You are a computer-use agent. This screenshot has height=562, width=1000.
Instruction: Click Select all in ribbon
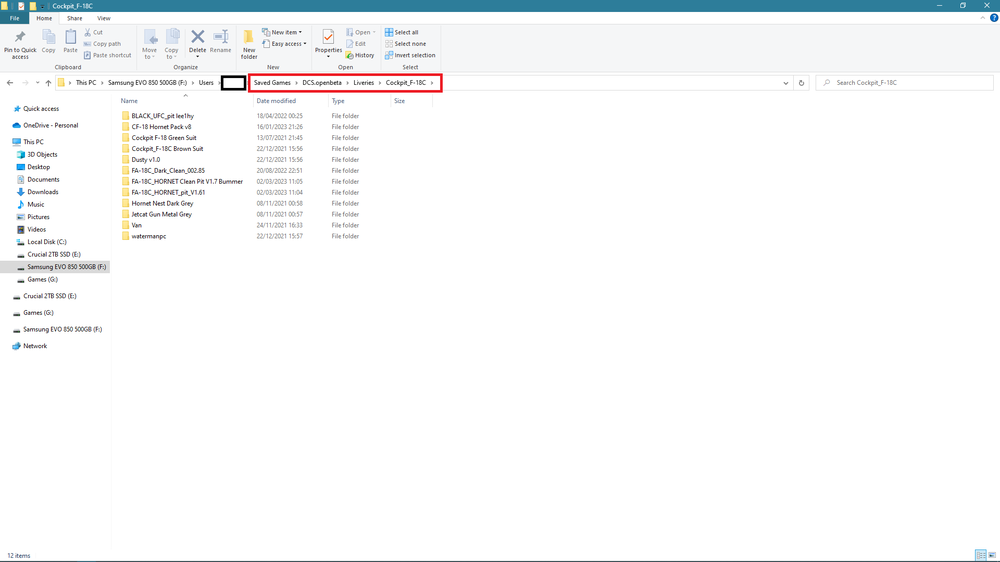point(401,33)
